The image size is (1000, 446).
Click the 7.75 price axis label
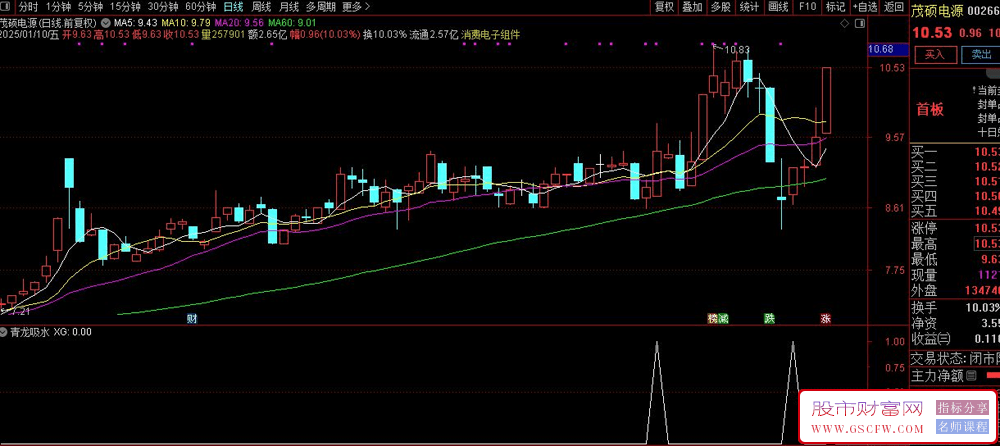tap(897, 271)
